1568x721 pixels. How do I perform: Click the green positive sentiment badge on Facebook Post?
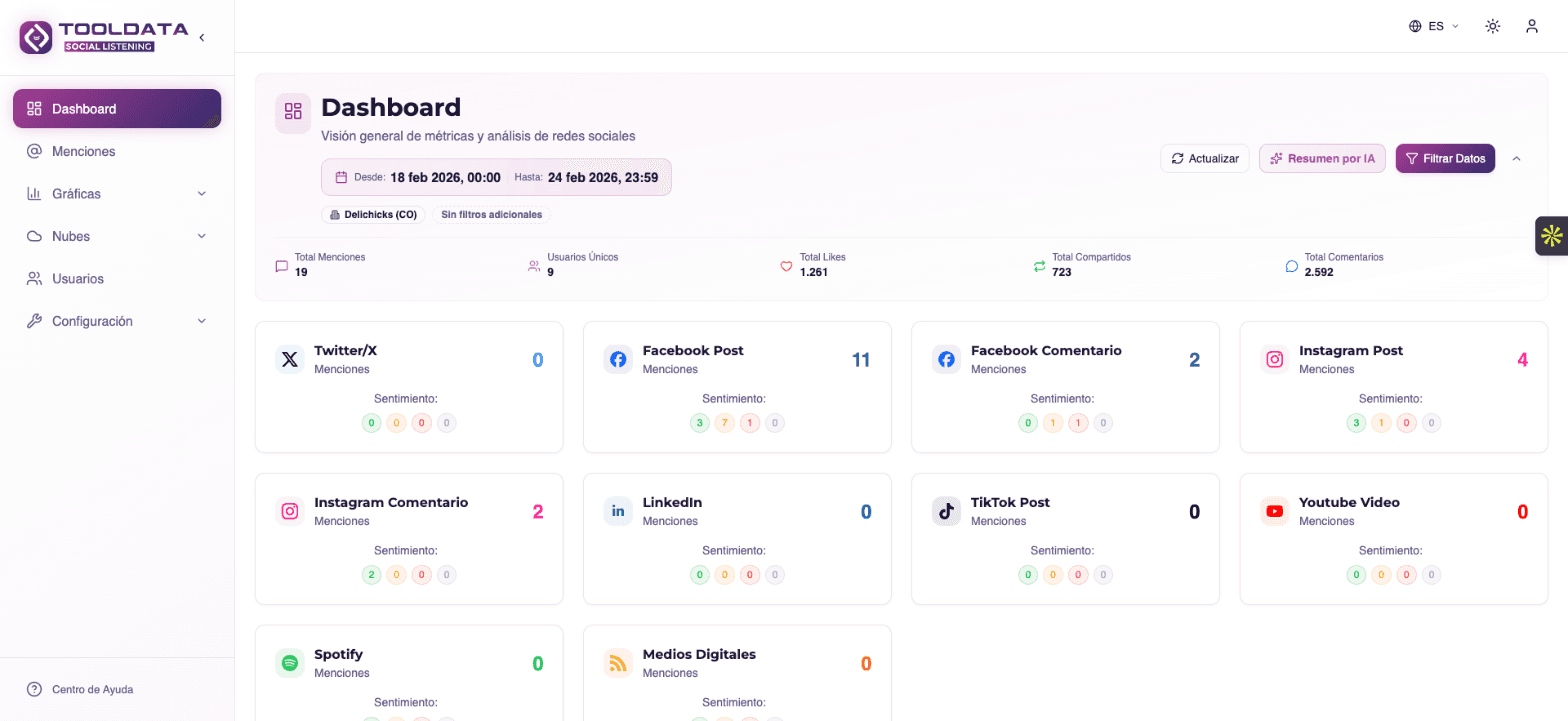[699, 423]
